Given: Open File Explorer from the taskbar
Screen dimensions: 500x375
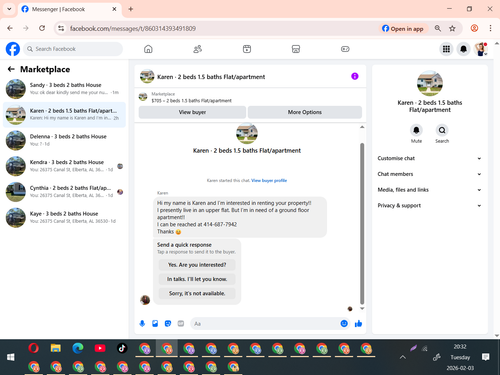Looking at the screenshot, I should pyautogui.click(x=56, y=348).
